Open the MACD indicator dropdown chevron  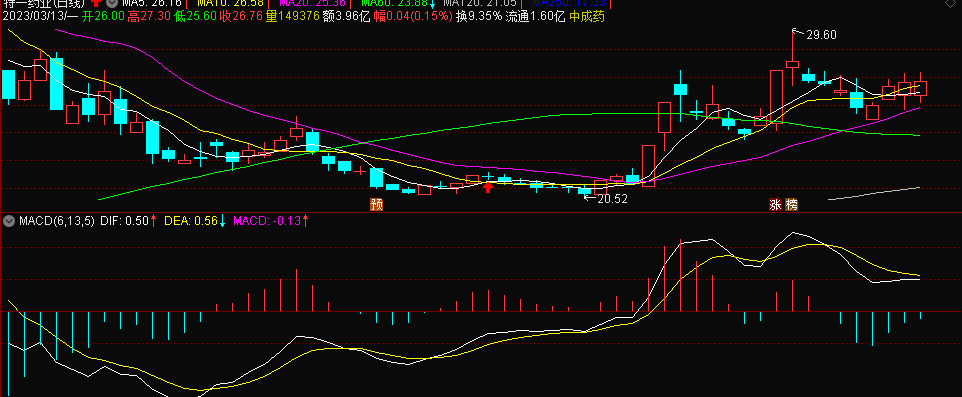tap(9, 222)
